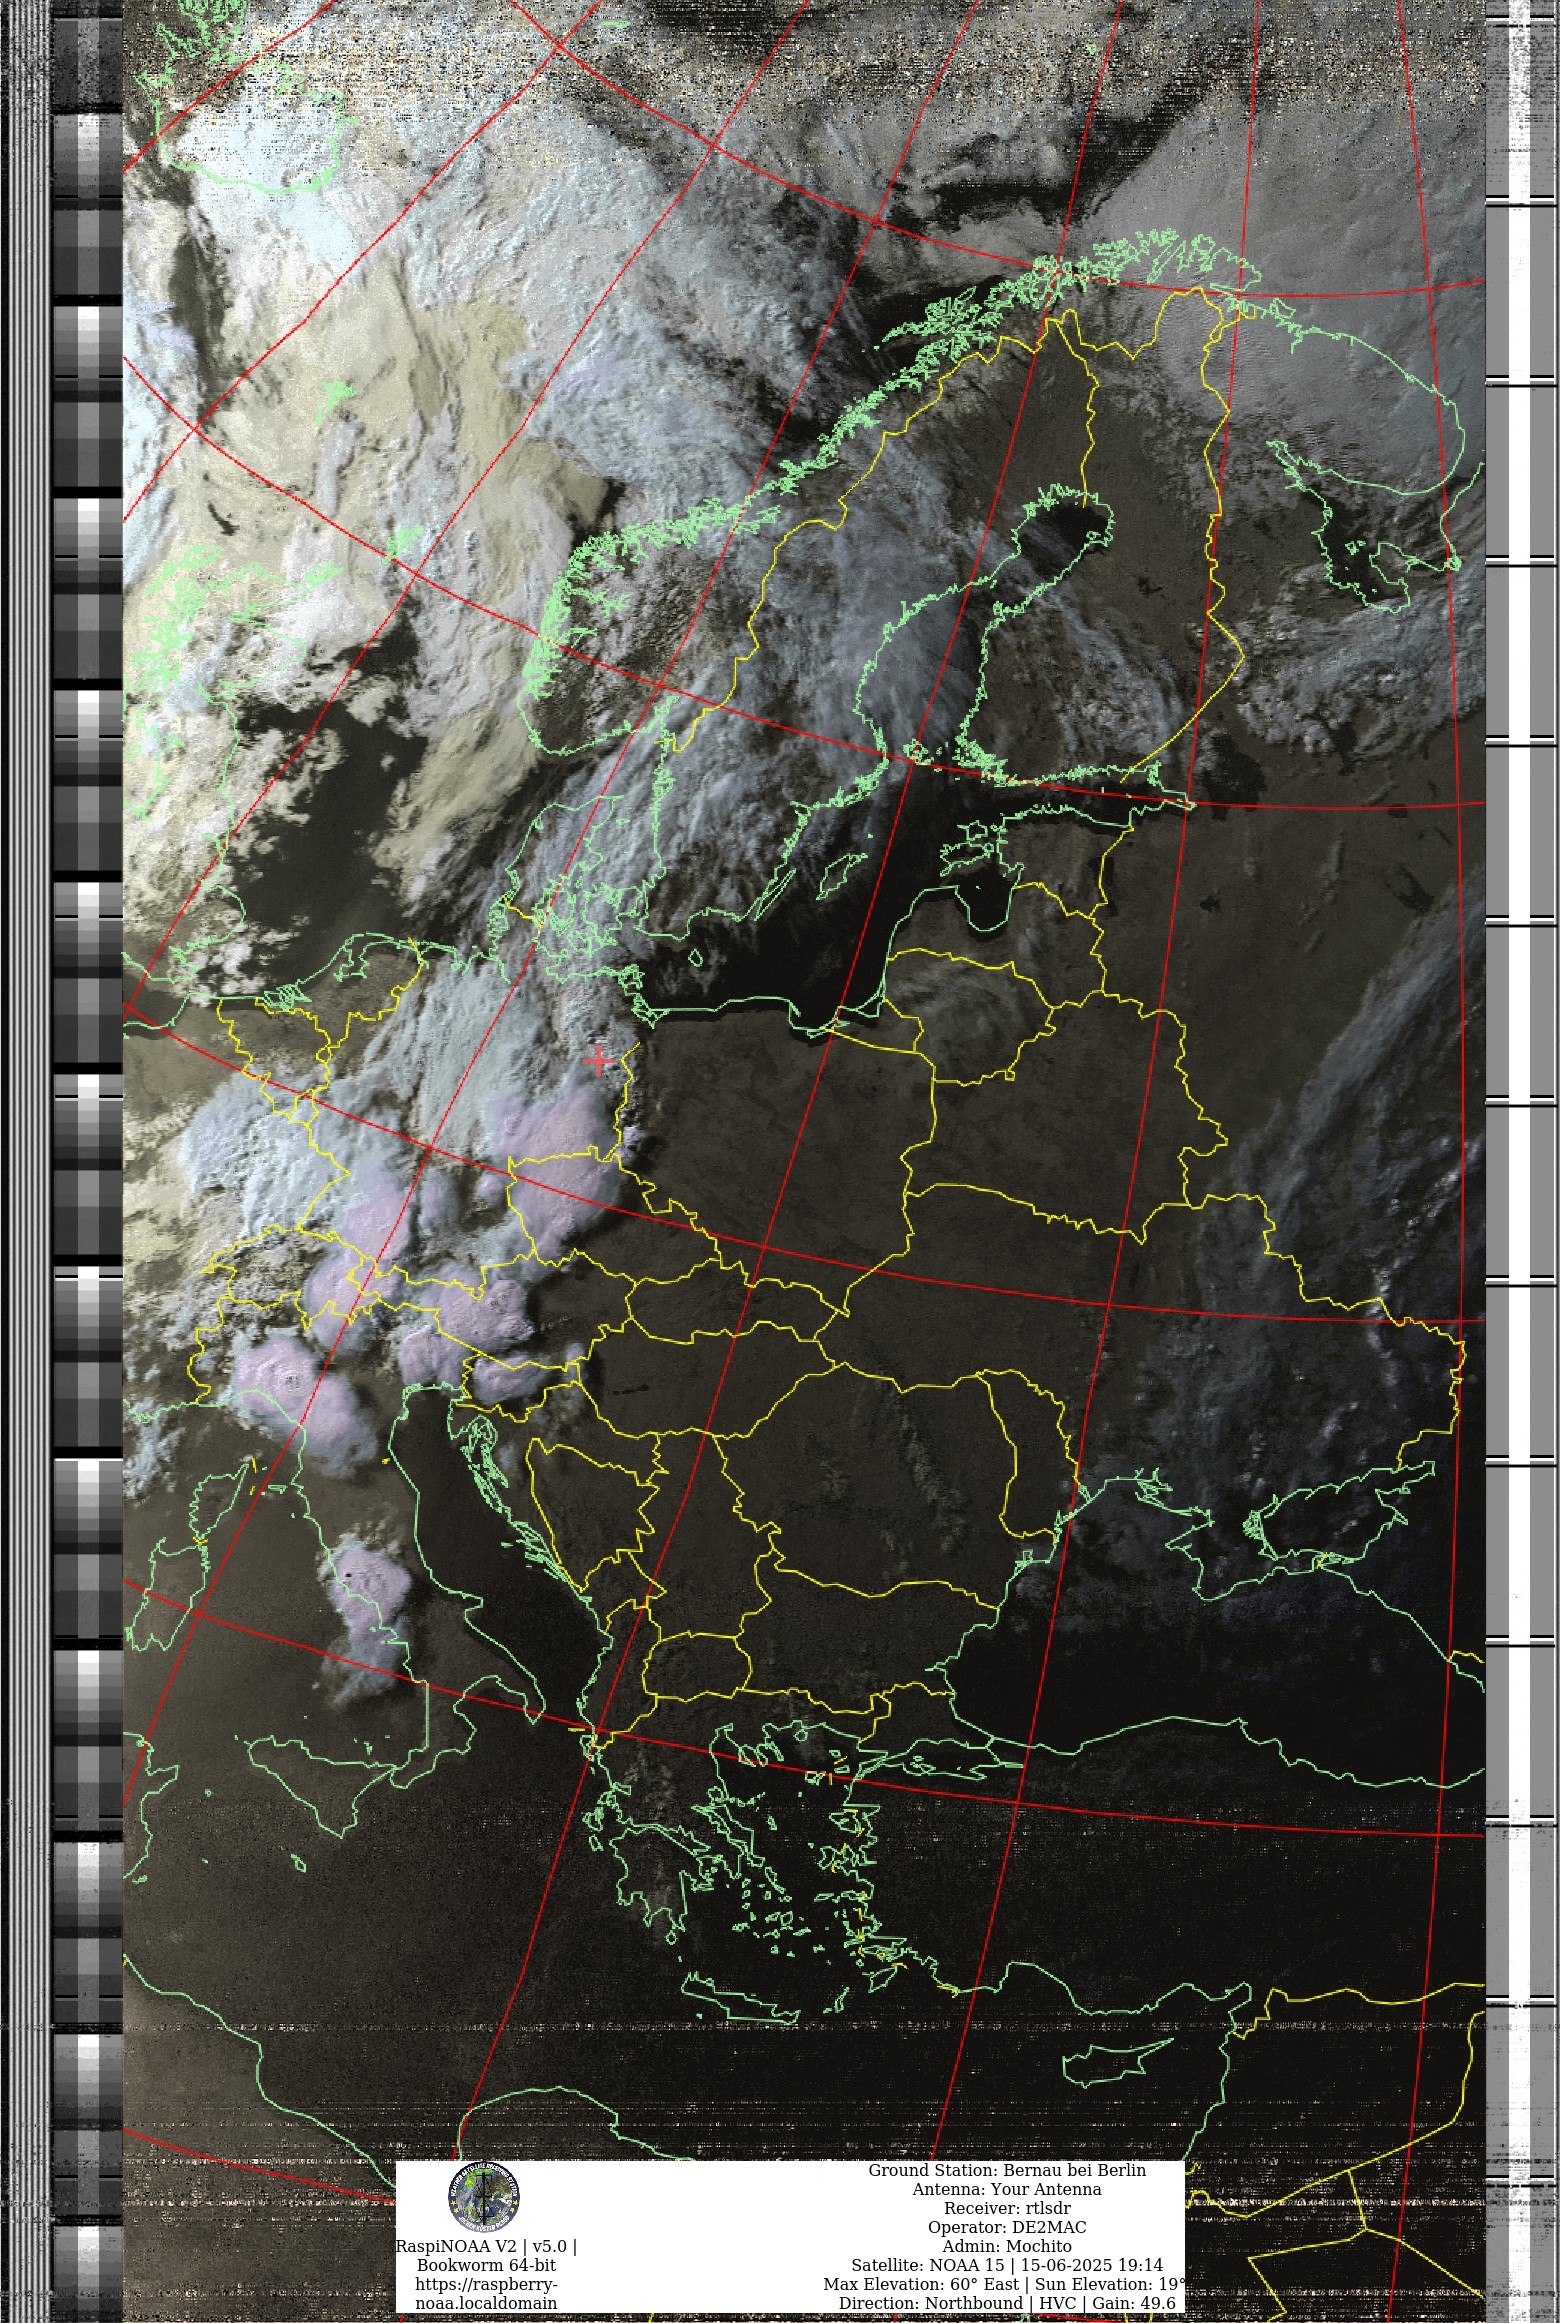Click the 'Antenna: Your Antenna' line
Screen dimensions: 1560x2323
click(1007, 2189)
